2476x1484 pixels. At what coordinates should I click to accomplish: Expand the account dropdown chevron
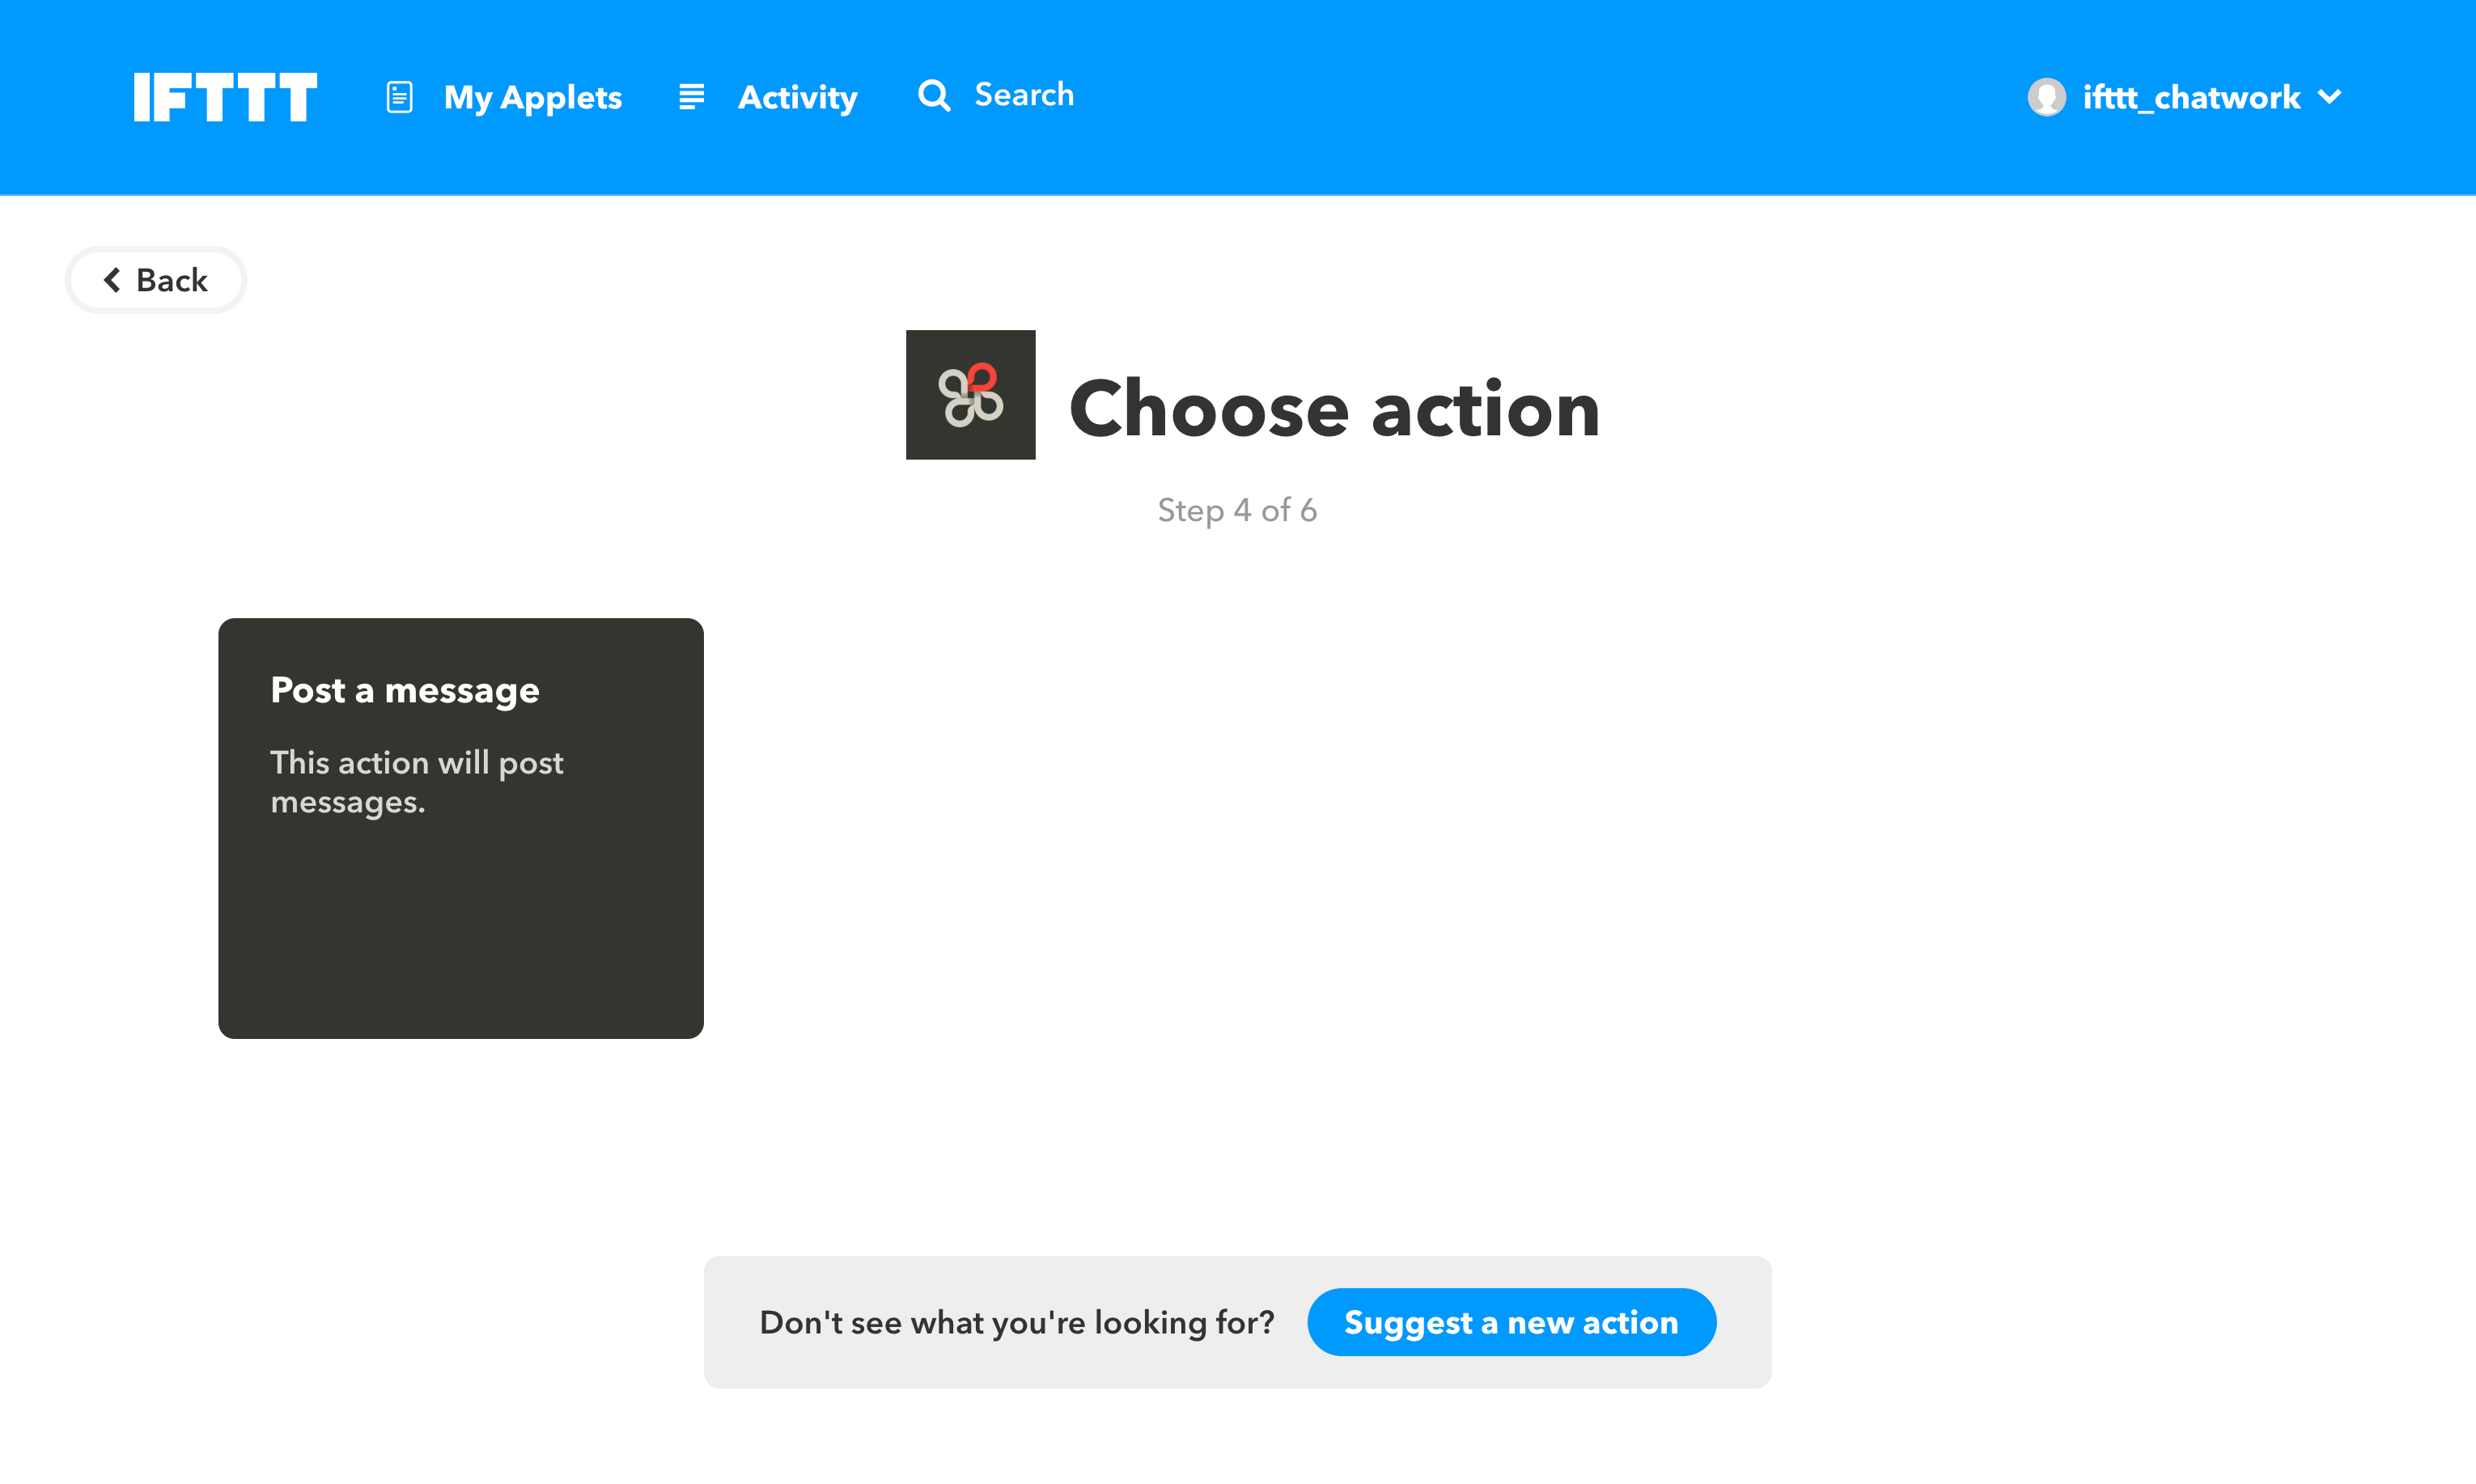click(2329, 97)
